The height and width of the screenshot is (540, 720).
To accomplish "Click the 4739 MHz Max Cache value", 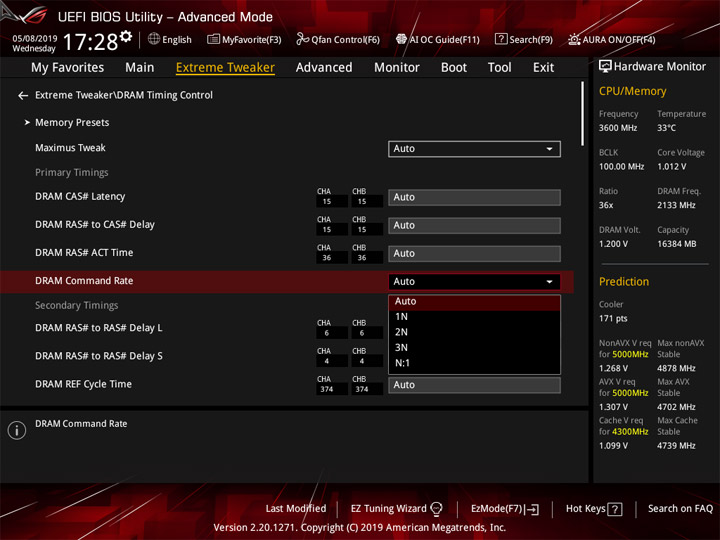I will 676,446.
